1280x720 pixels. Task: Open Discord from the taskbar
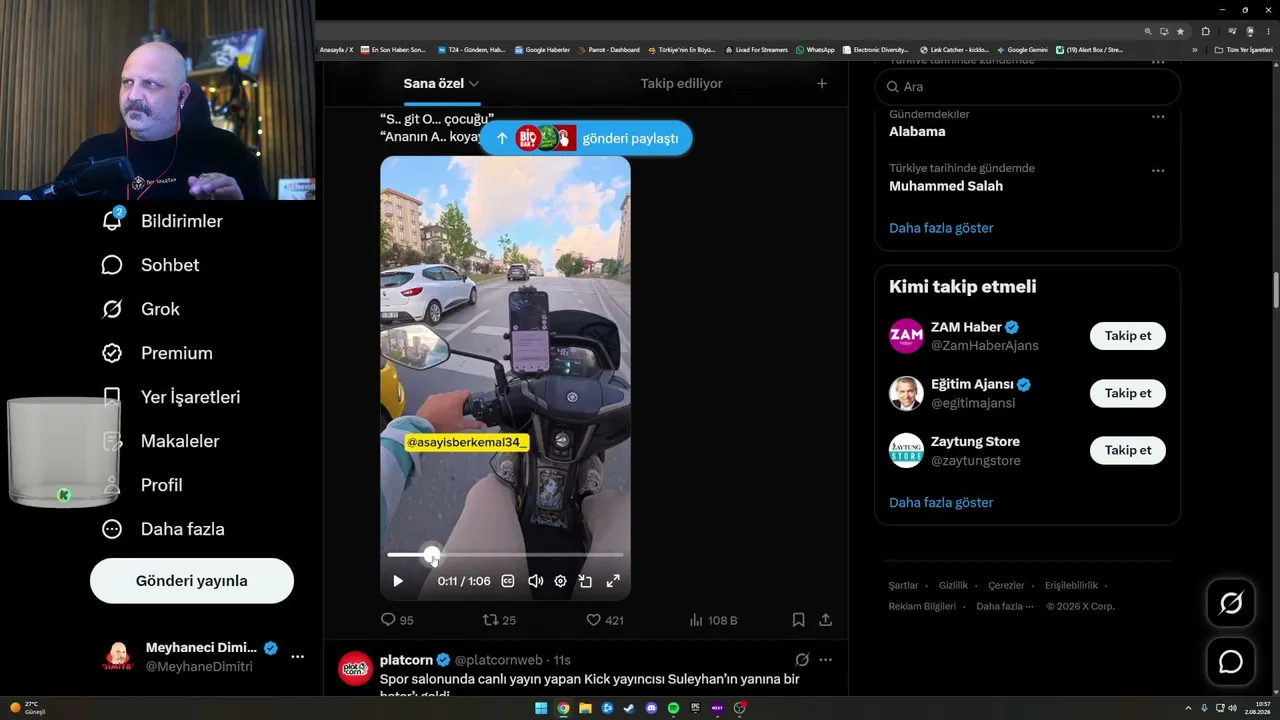(x=651, y=709)
